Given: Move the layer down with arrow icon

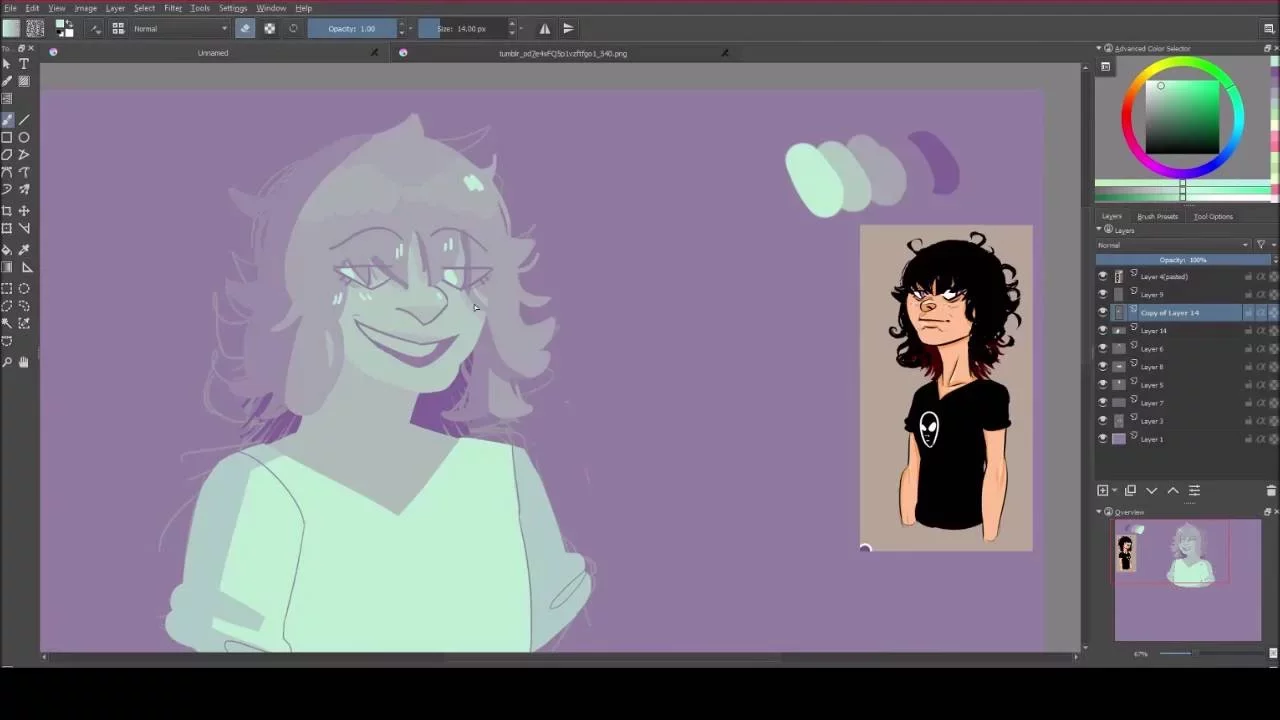Looking at the screenshot, I should 1152,490.
